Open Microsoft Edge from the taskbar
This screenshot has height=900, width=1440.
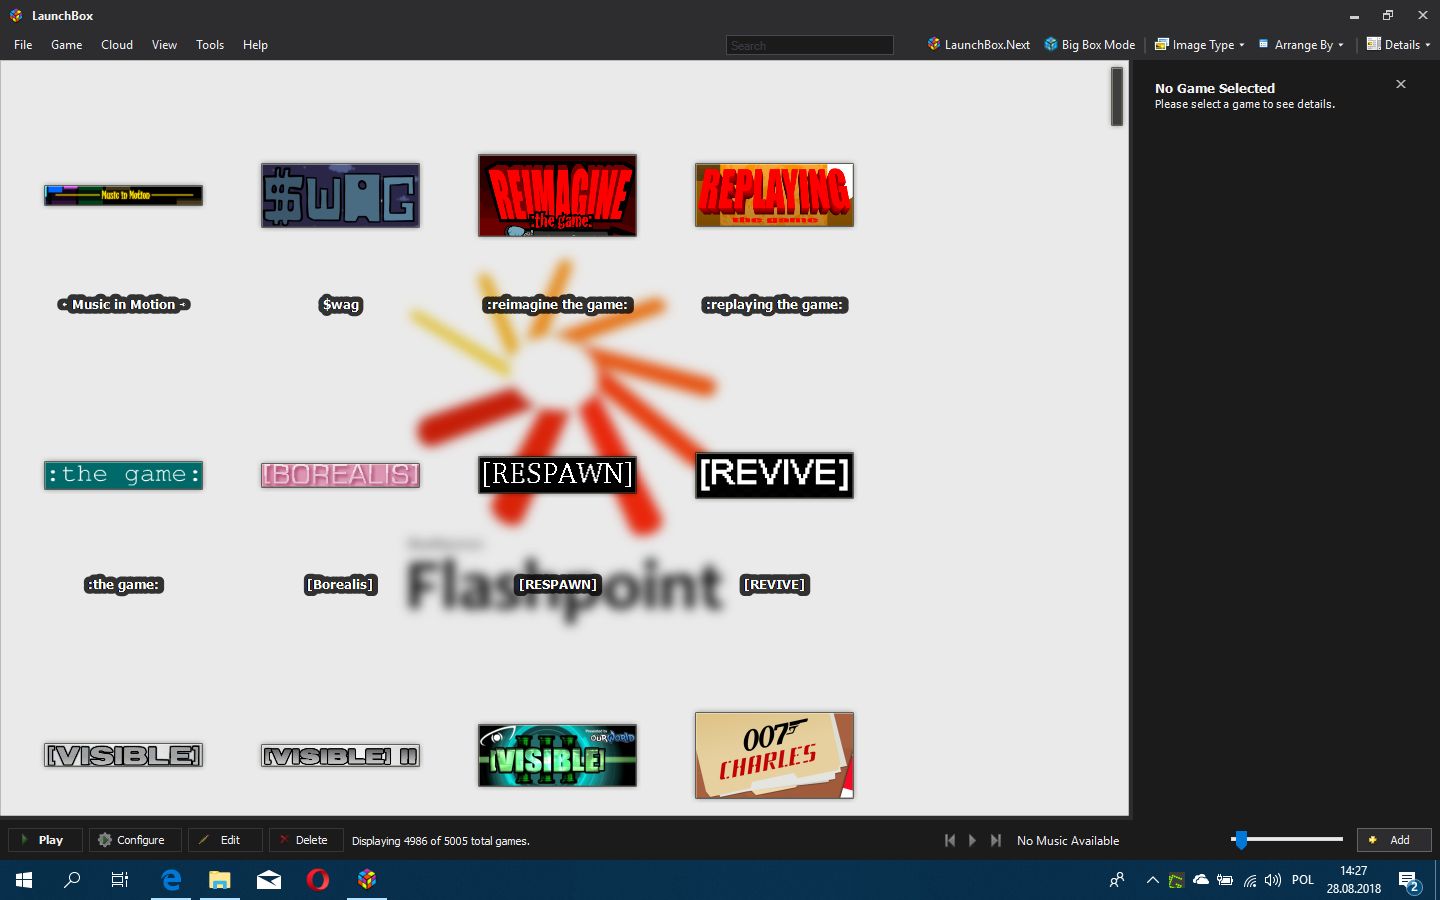(171, 880)
